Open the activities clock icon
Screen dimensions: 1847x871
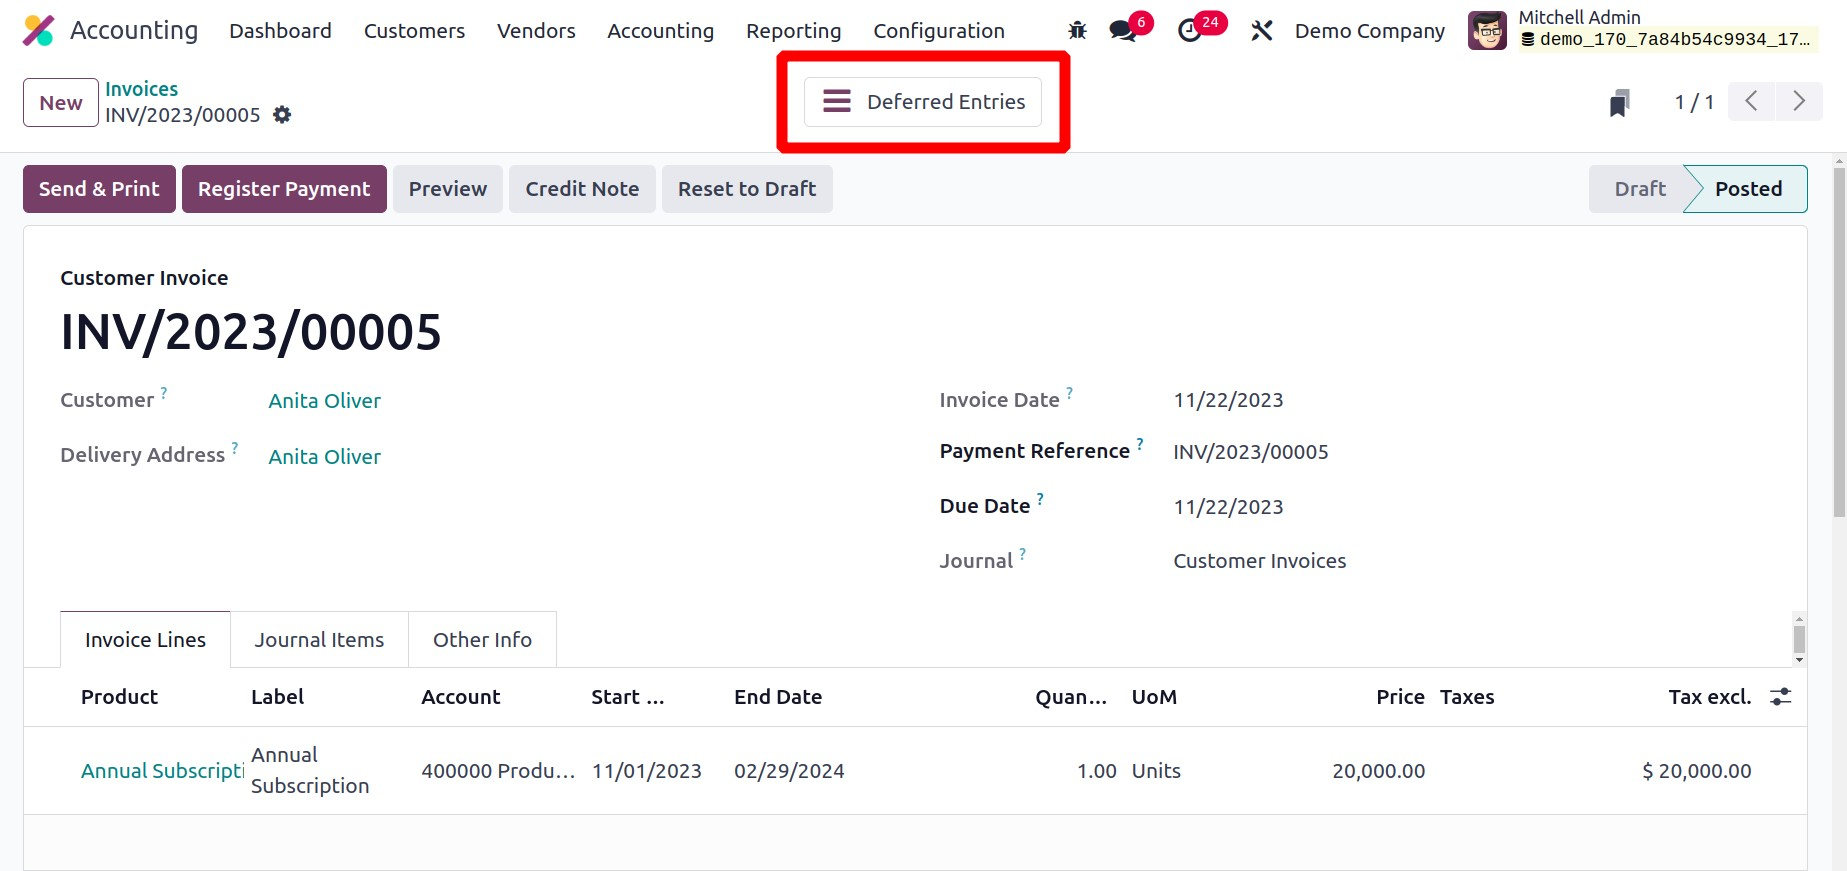[1190, 31]
